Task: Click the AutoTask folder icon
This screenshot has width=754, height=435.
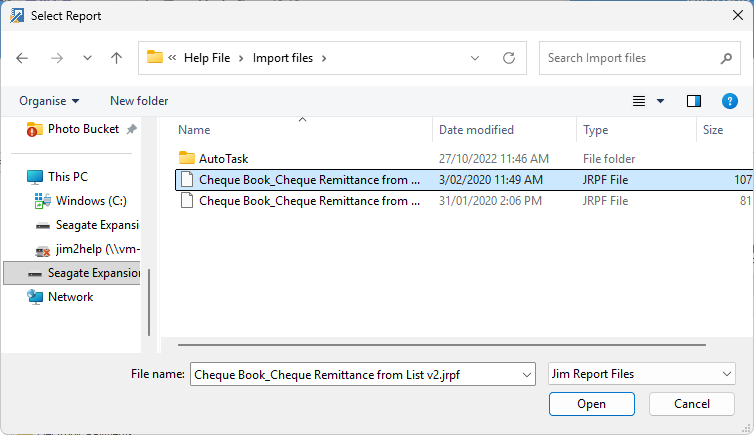Action: tap(187, 158)
